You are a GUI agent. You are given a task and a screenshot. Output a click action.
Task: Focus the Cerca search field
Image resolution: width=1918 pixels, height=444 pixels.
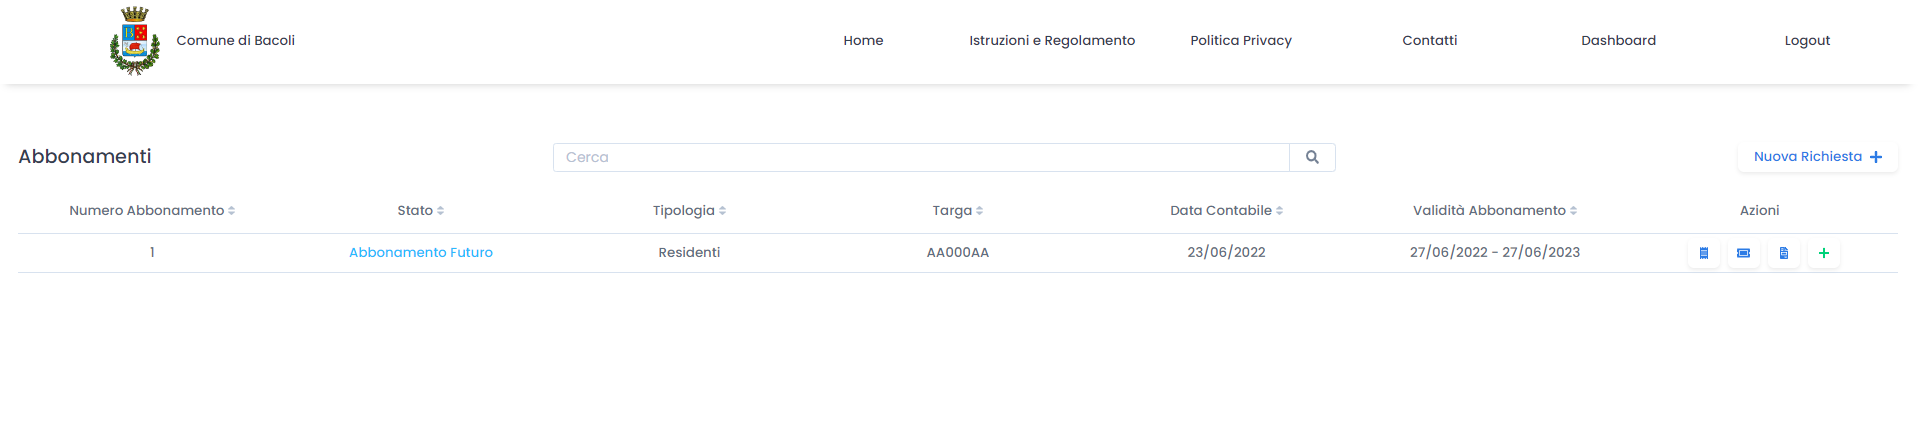click(x=921, y=157)
